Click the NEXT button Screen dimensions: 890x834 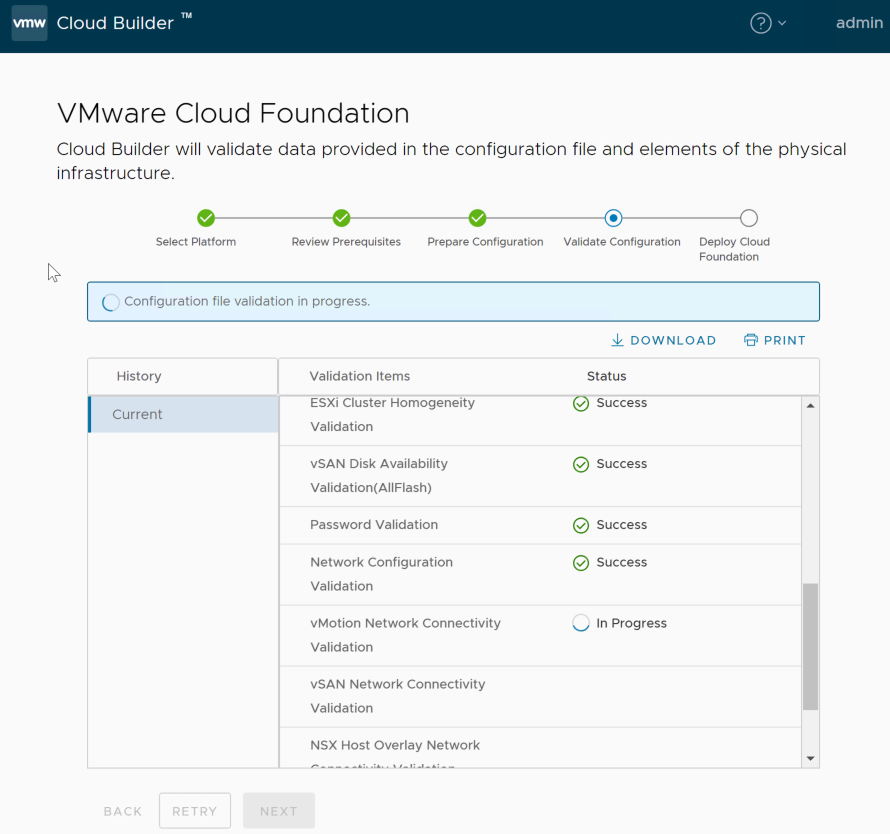(279, 811)
